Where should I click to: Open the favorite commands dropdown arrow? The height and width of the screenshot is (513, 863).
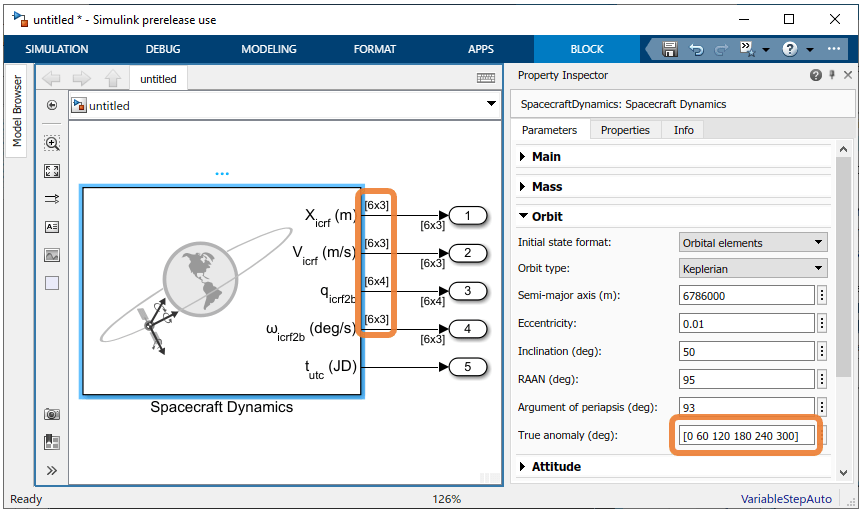point(766,50)
